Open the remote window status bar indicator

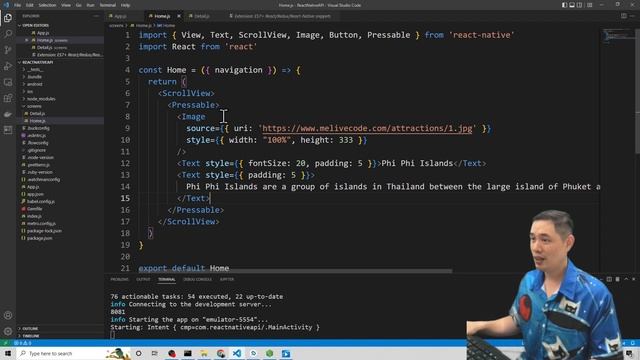pyautogui.click(x=5, y=343)
